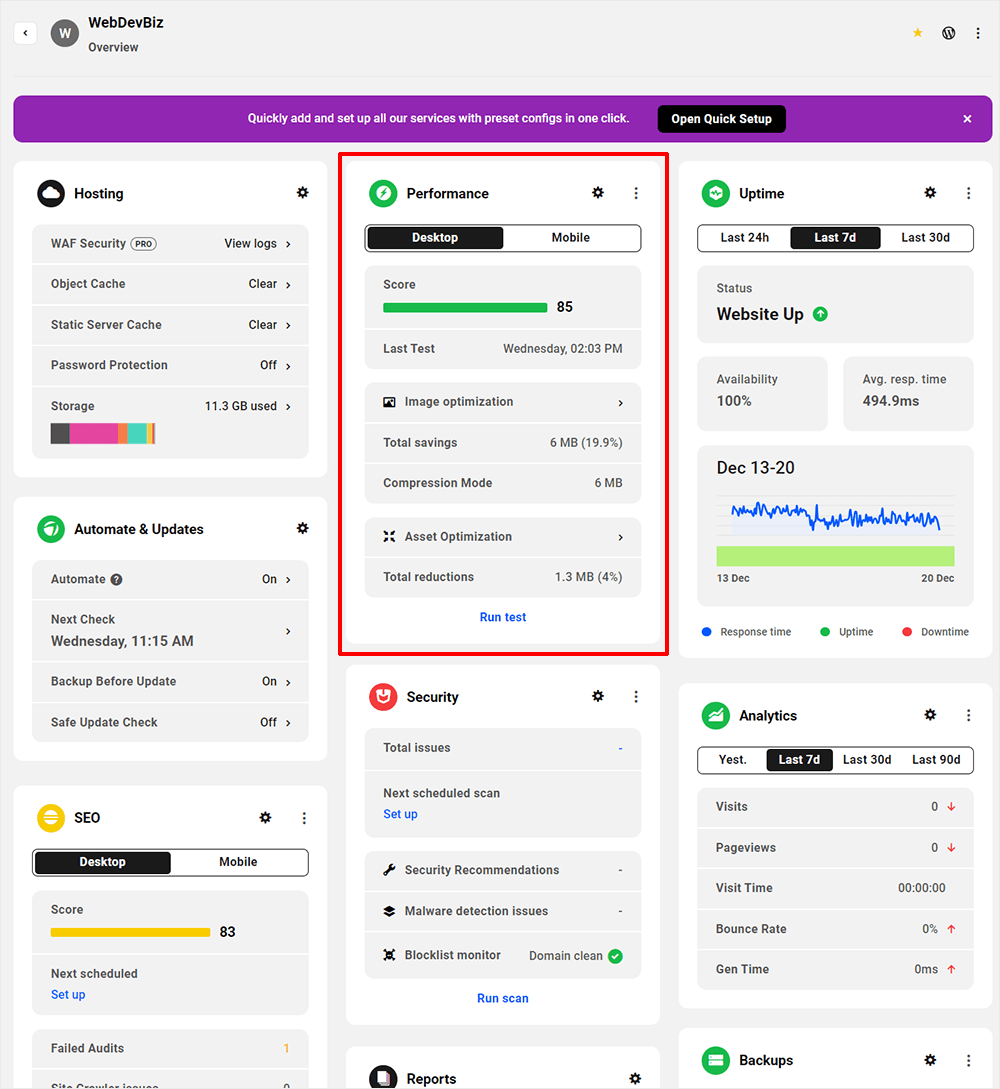Click Automate help question mark
The image size is (1000, 1089).
click(x=117, y=579)
